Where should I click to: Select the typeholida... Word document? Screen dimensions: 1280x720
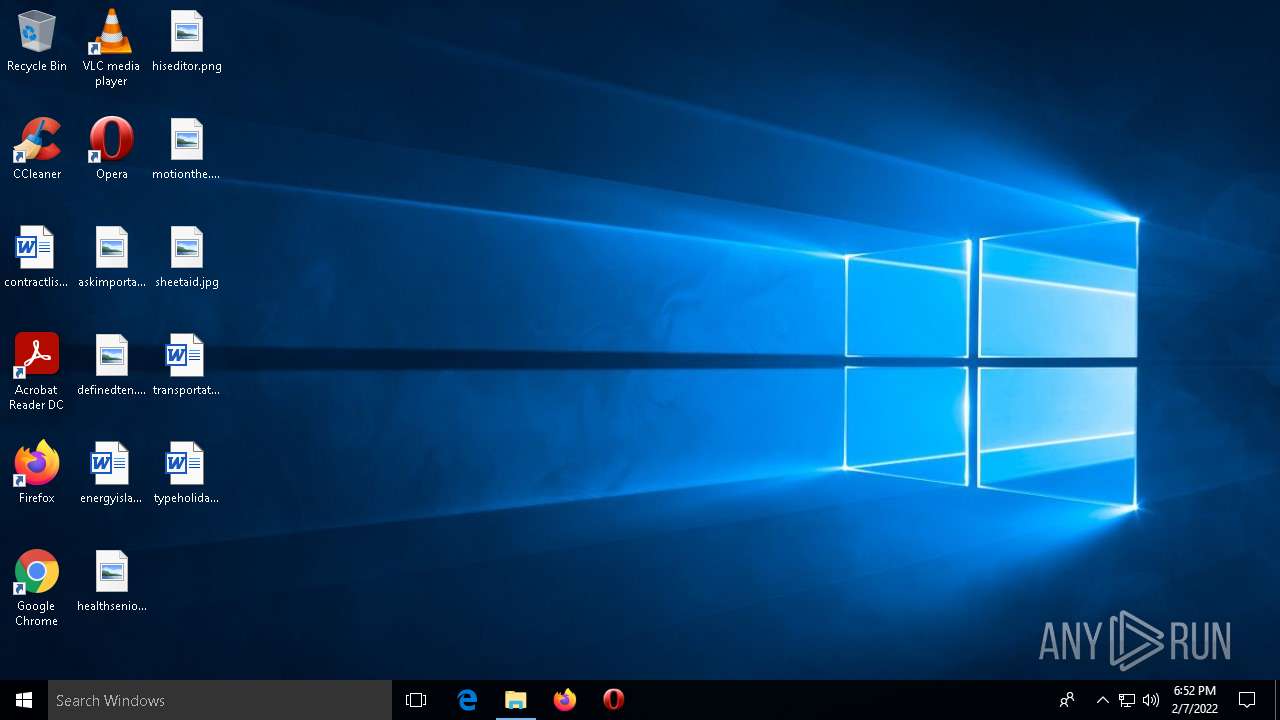(187, 474)
